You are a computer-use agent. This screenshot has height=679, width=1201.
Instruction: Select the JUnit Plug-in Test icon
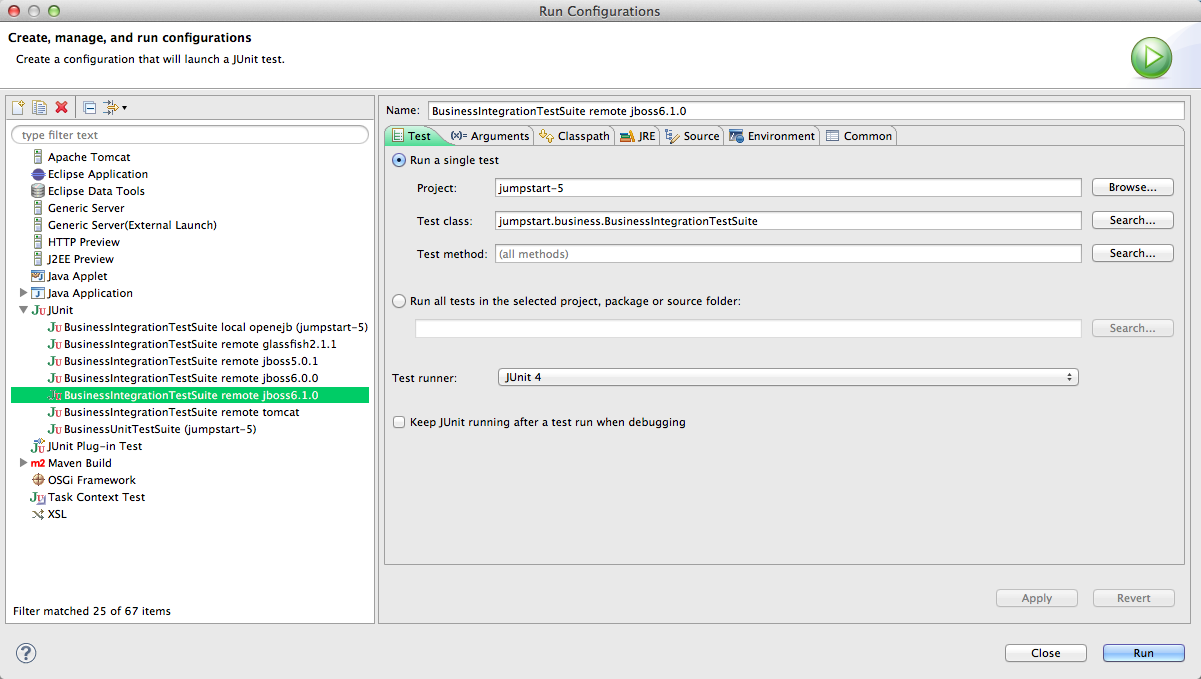click(x=38, y=446)
